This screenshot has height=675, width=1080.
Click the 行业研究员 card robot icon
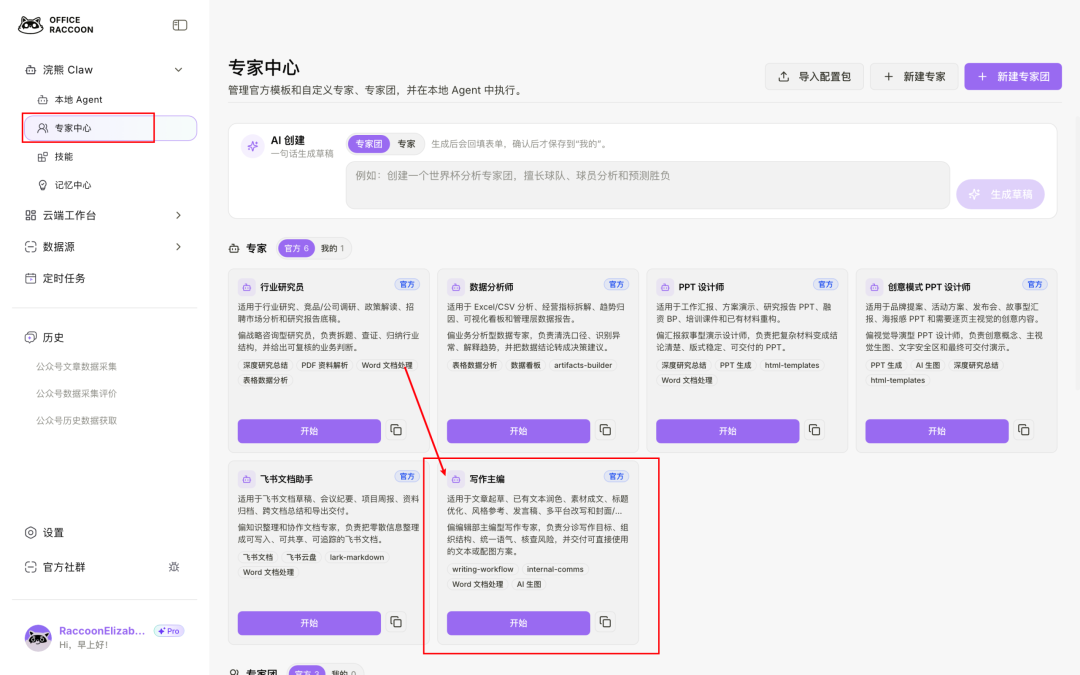coord(247,287)
